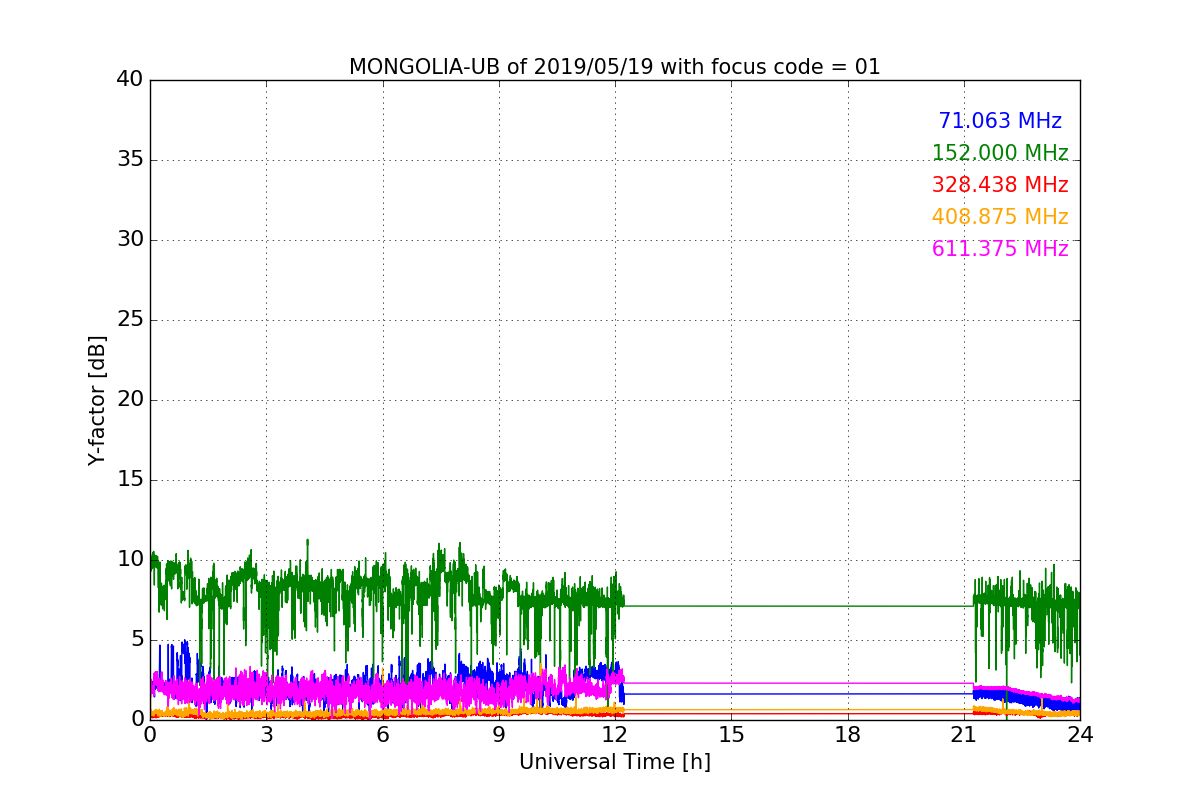Click the Universal Time [h] axis label

[x=615, y=762]
